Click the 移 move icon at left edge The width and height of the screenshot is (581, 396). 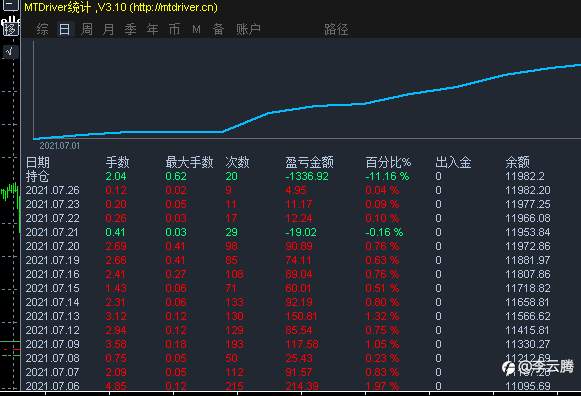pyautogui.click(x=10, y=29)
